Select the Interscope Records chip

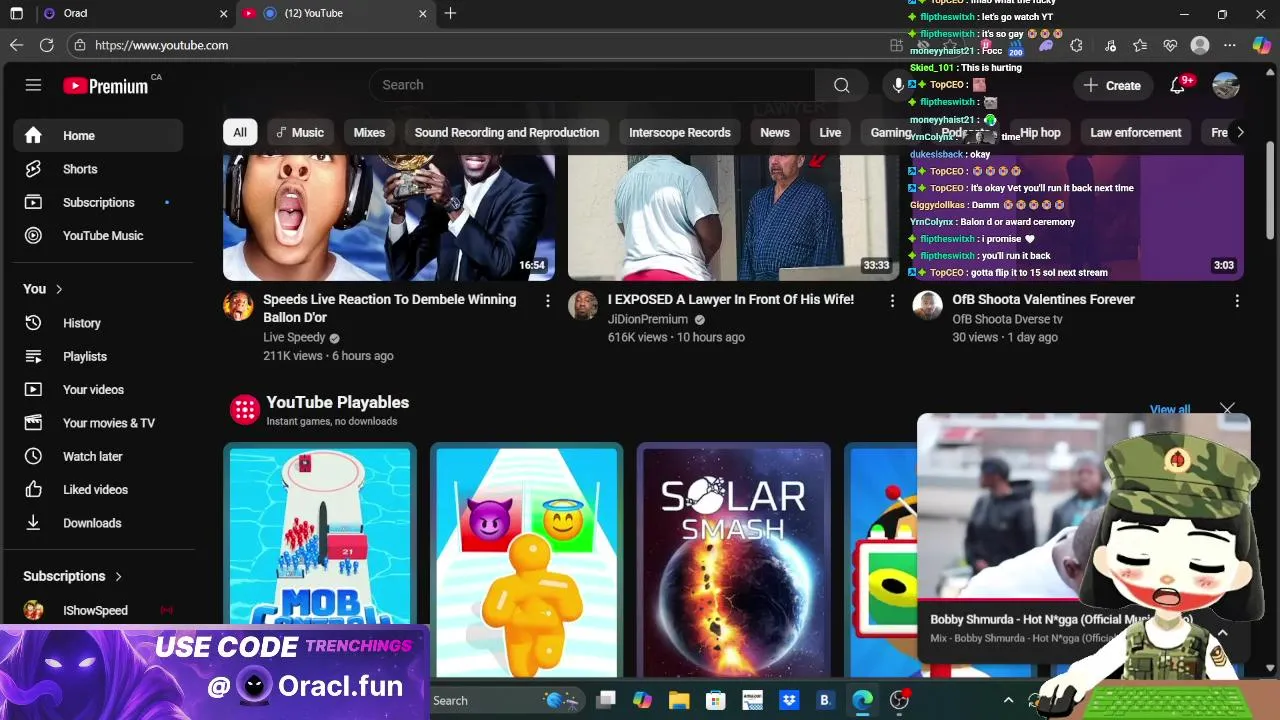pyautogui.click(x=680, y=132)
